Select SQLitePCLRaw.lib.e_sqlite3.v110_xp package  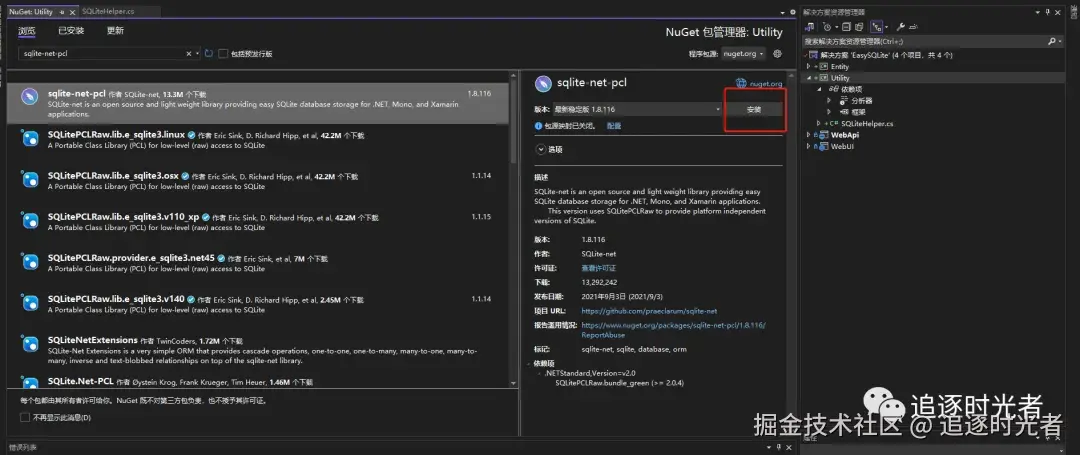point(258,222)
